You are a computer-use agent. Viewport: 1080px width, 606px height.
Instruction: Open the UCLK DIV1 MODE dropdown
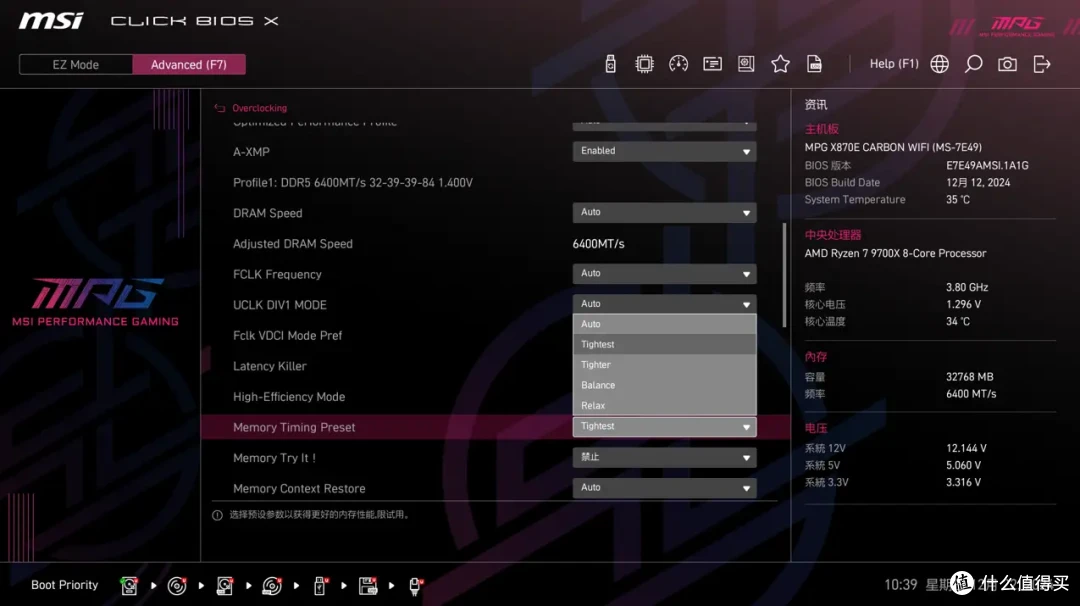(664, 304)
